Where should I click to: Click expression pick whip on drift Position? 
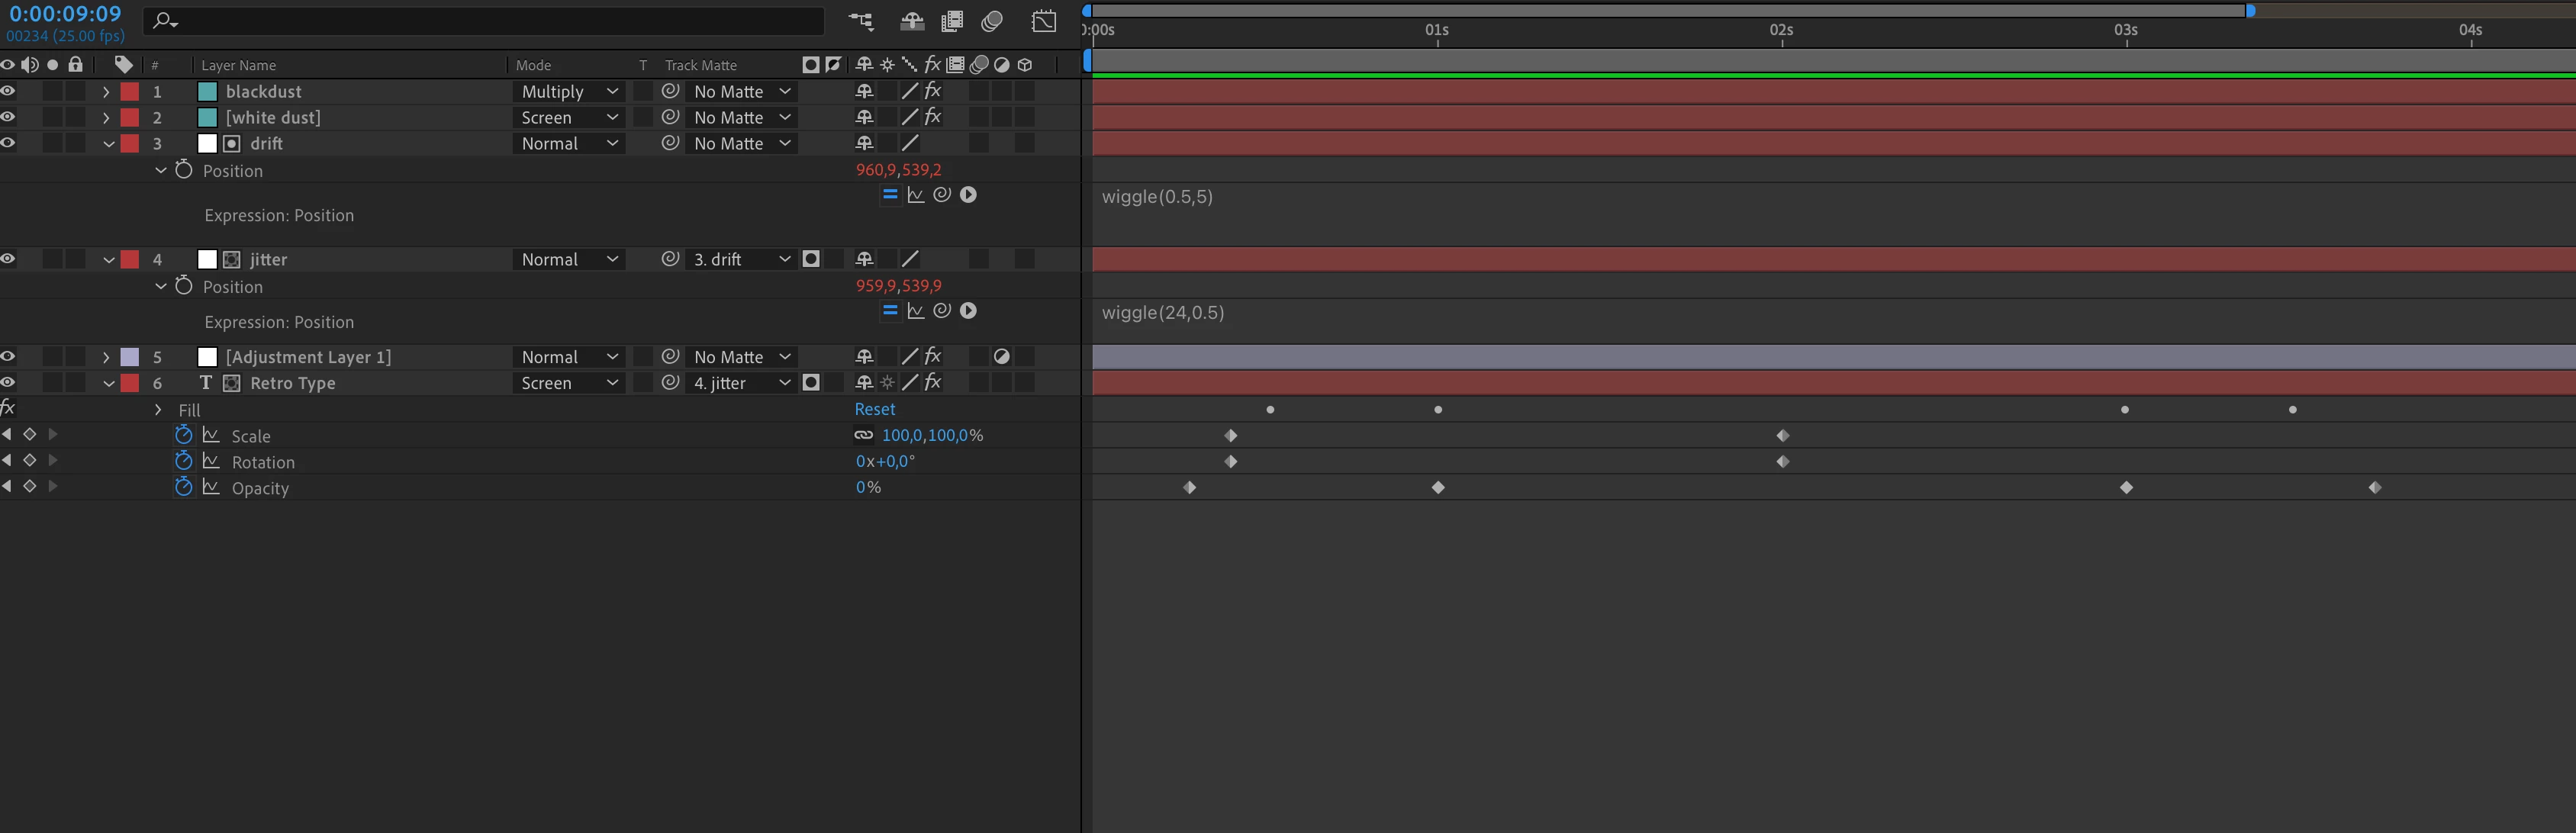[x=941, y=195]
